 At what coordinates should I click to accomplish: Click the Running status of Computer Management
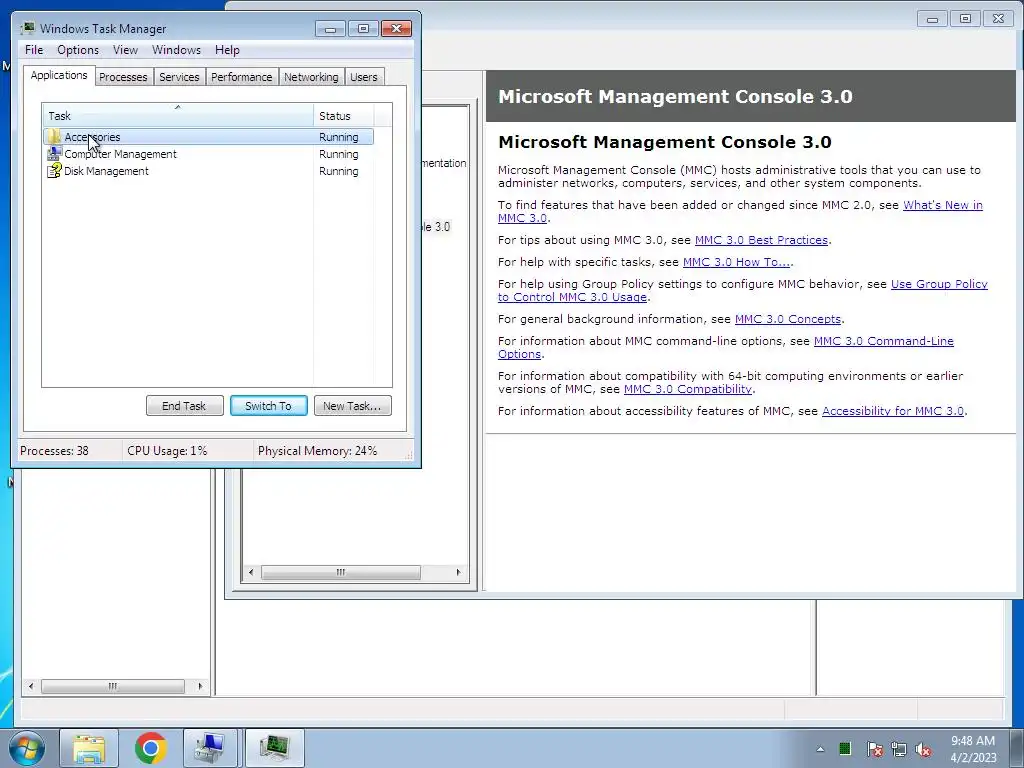pos(338,154)
